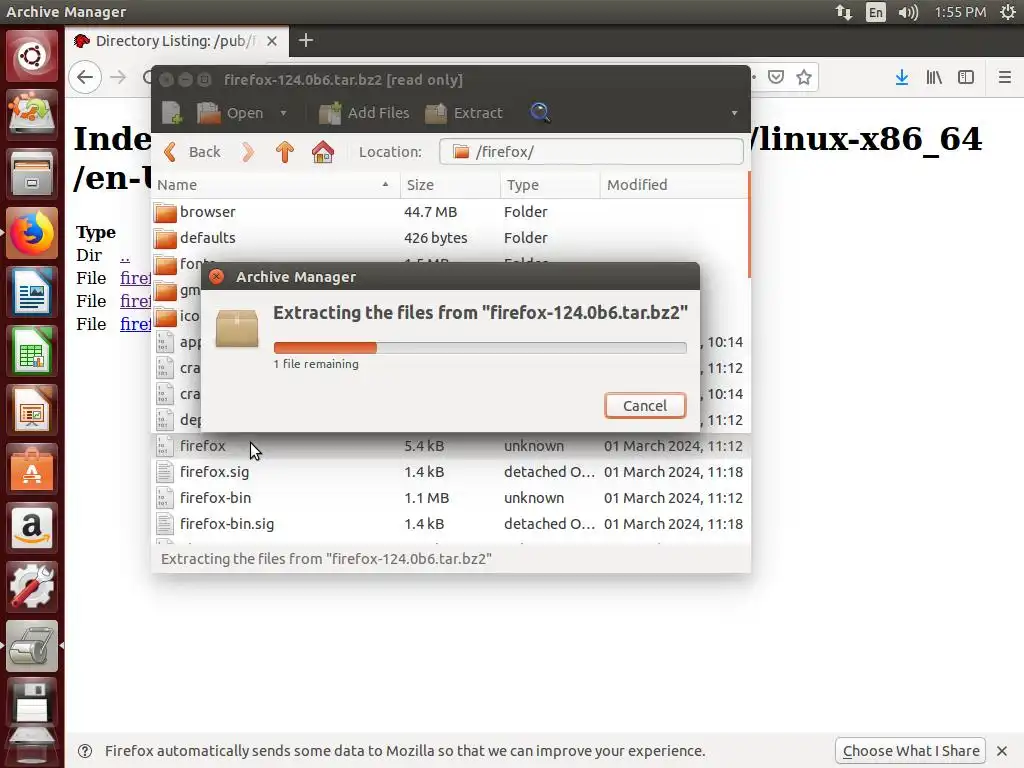Launch the Ubuntu installer dock icon
1024x768 pixels.
(32, 114)
